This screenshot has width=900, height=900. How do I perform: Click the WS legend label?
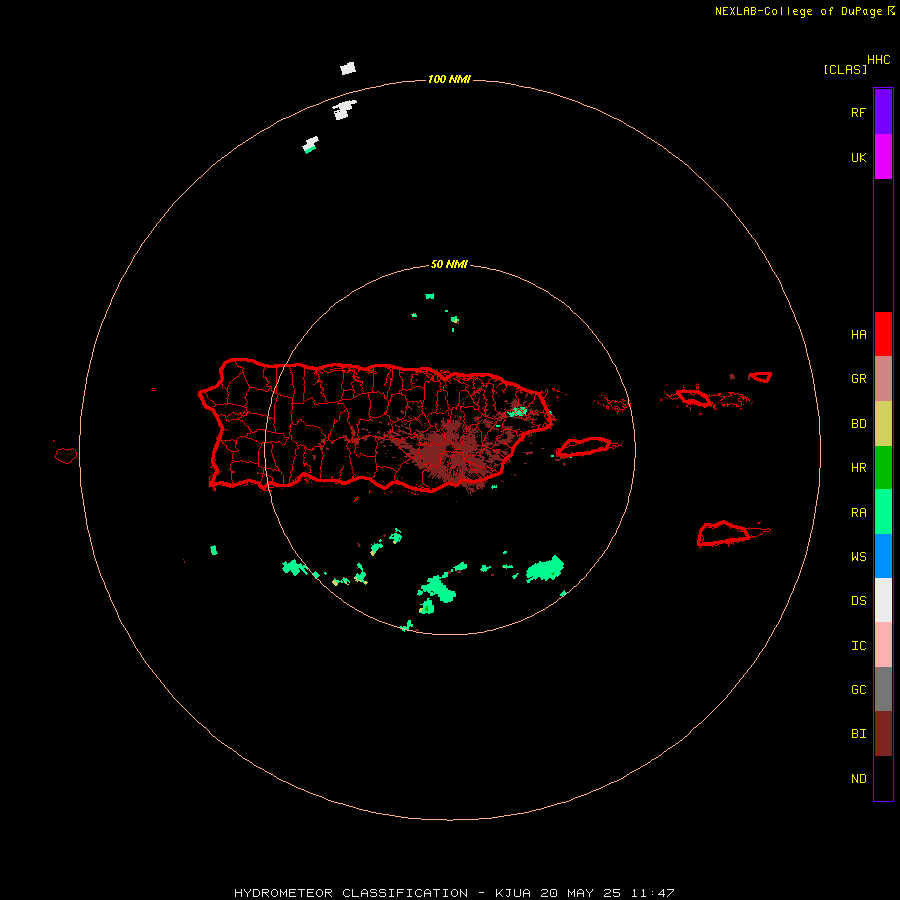(x=858, y=556)
